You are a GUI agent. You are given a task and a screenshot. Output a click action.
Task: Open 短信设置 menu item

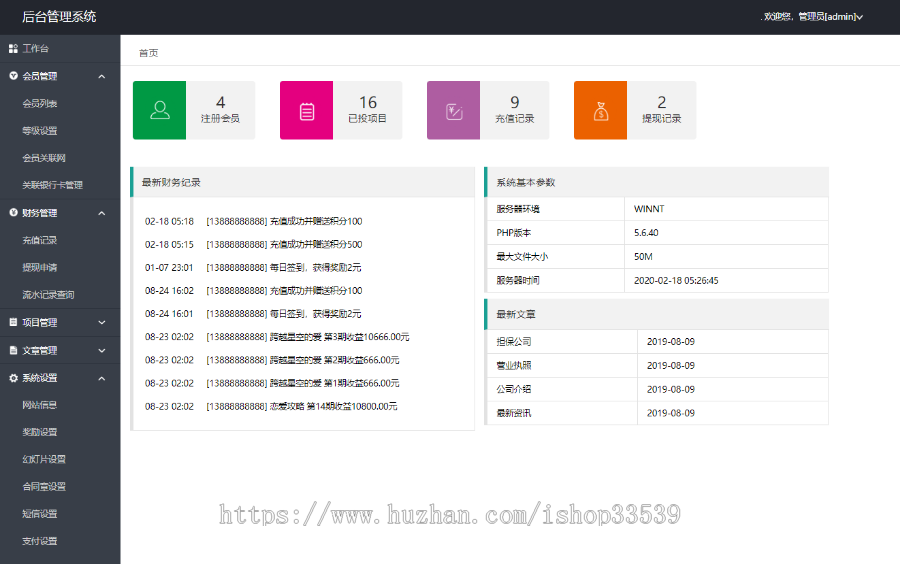(40, 514)
